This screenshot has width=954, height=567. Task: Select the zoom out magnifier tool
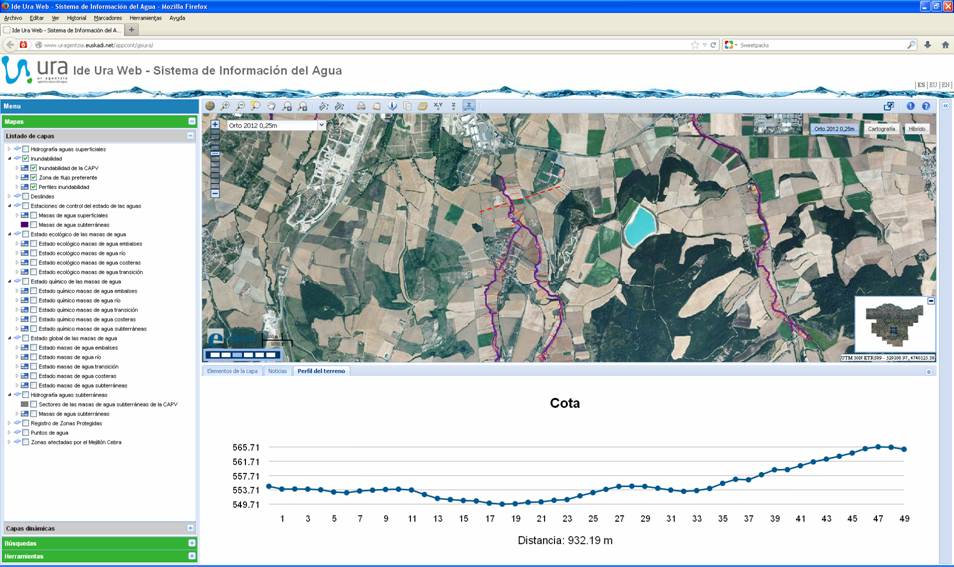point(241,106)
